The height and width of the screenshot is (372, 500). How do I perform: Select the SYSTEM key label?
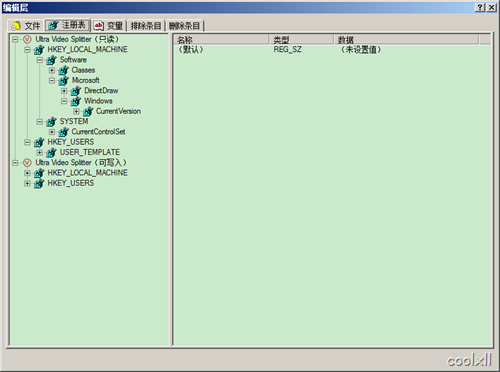(x=74, y=122)
